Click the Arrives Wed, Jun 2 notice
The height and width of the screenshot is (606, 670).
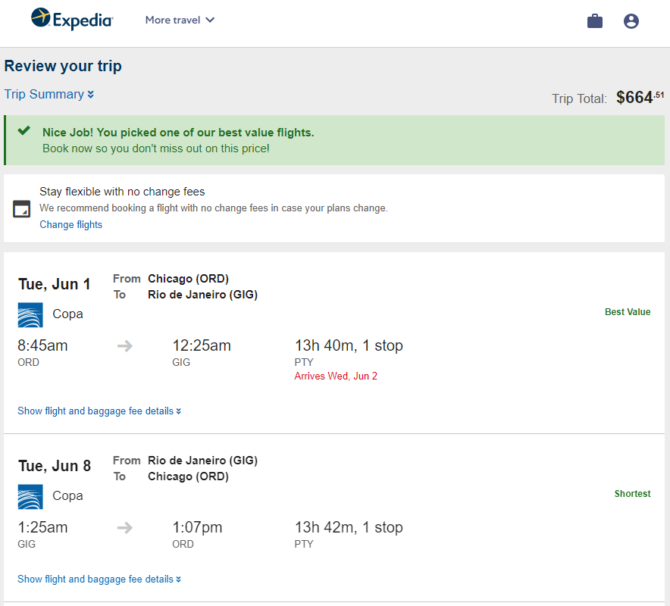336,376
